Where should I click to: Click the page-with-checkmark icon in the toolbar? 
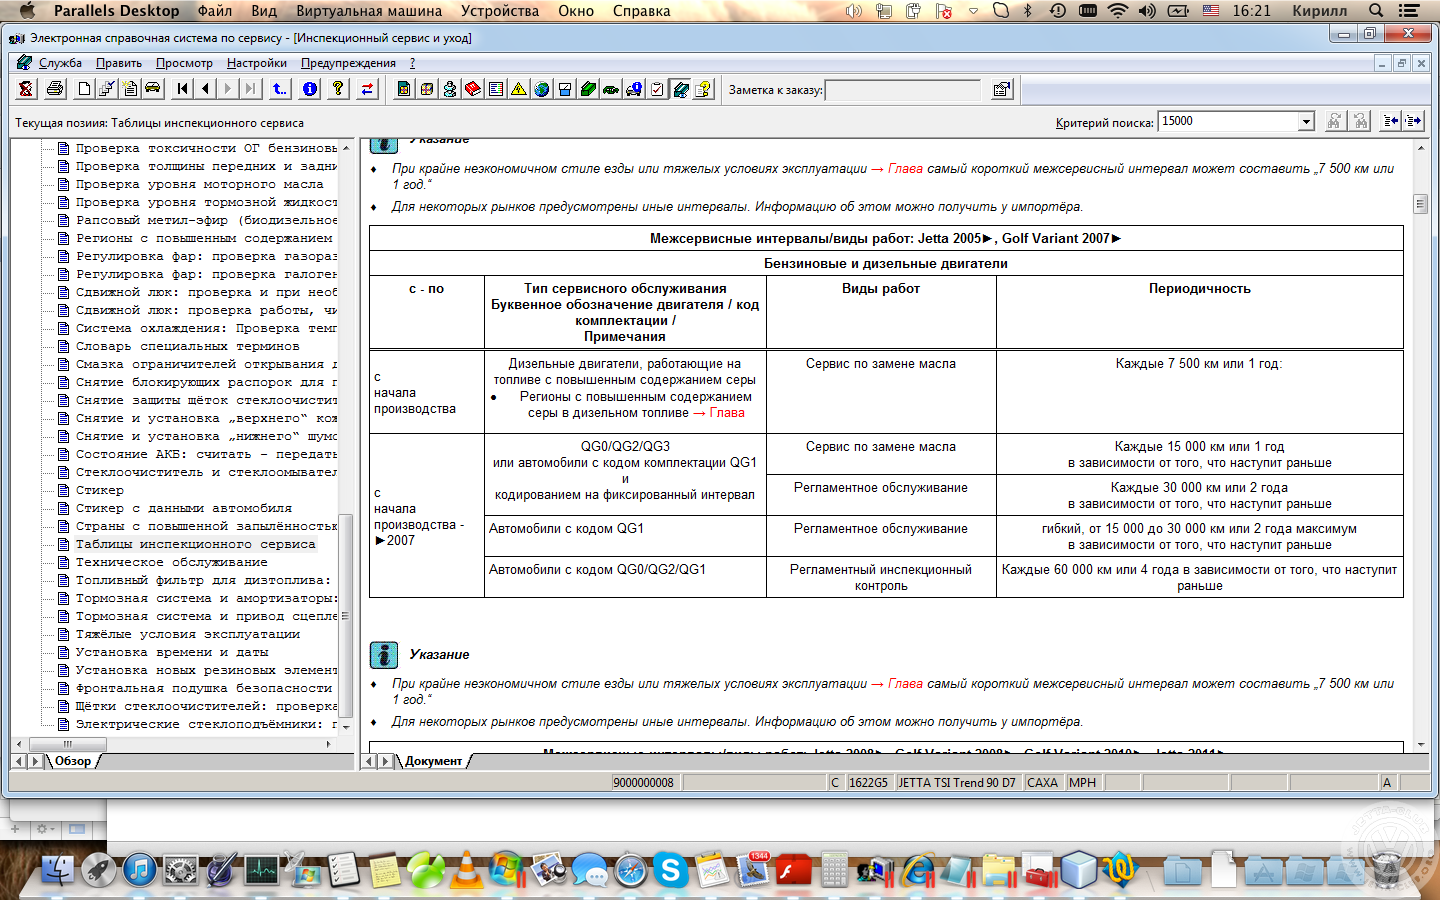click(x=107, y=89)
